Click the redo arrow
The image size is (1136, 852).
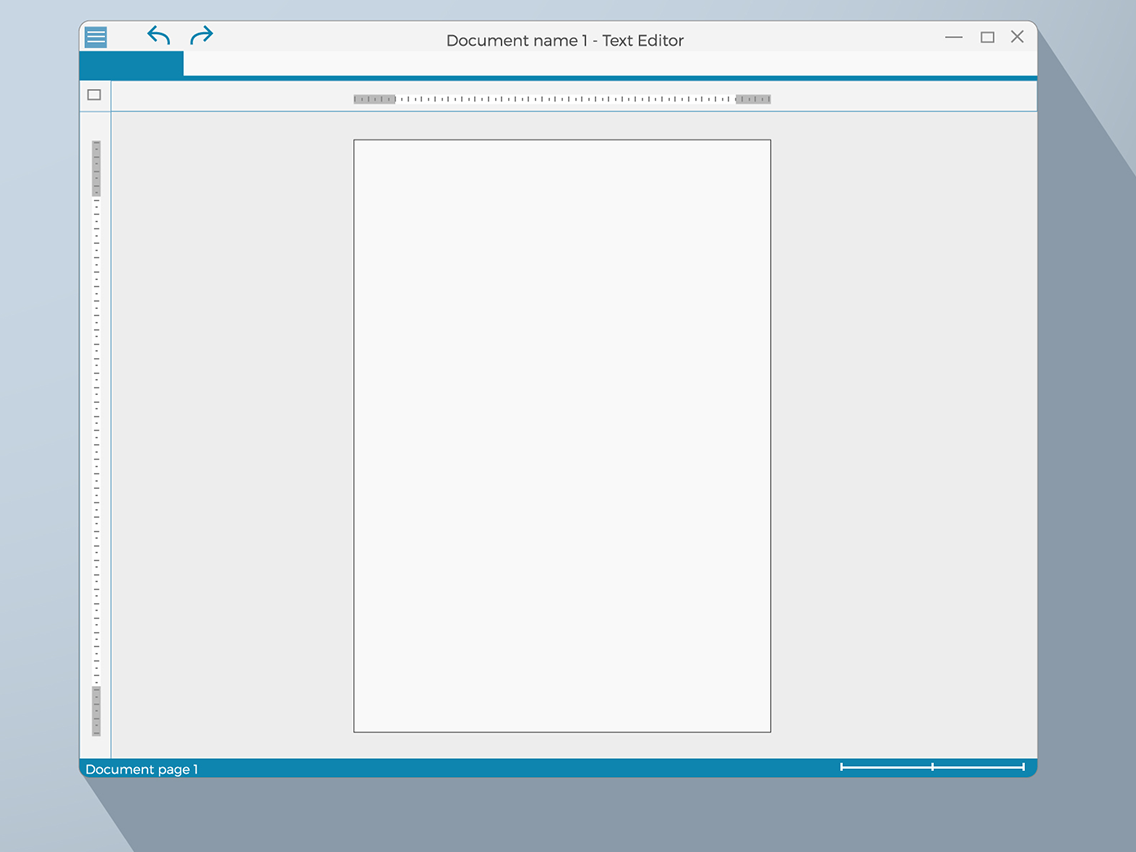tap(201, 36)
